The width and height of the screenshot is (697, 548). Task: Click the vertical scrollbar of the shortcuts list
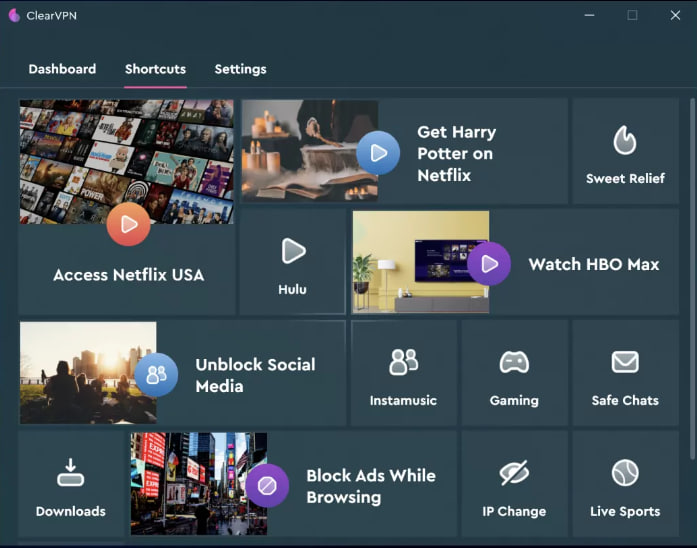point(692,280)
